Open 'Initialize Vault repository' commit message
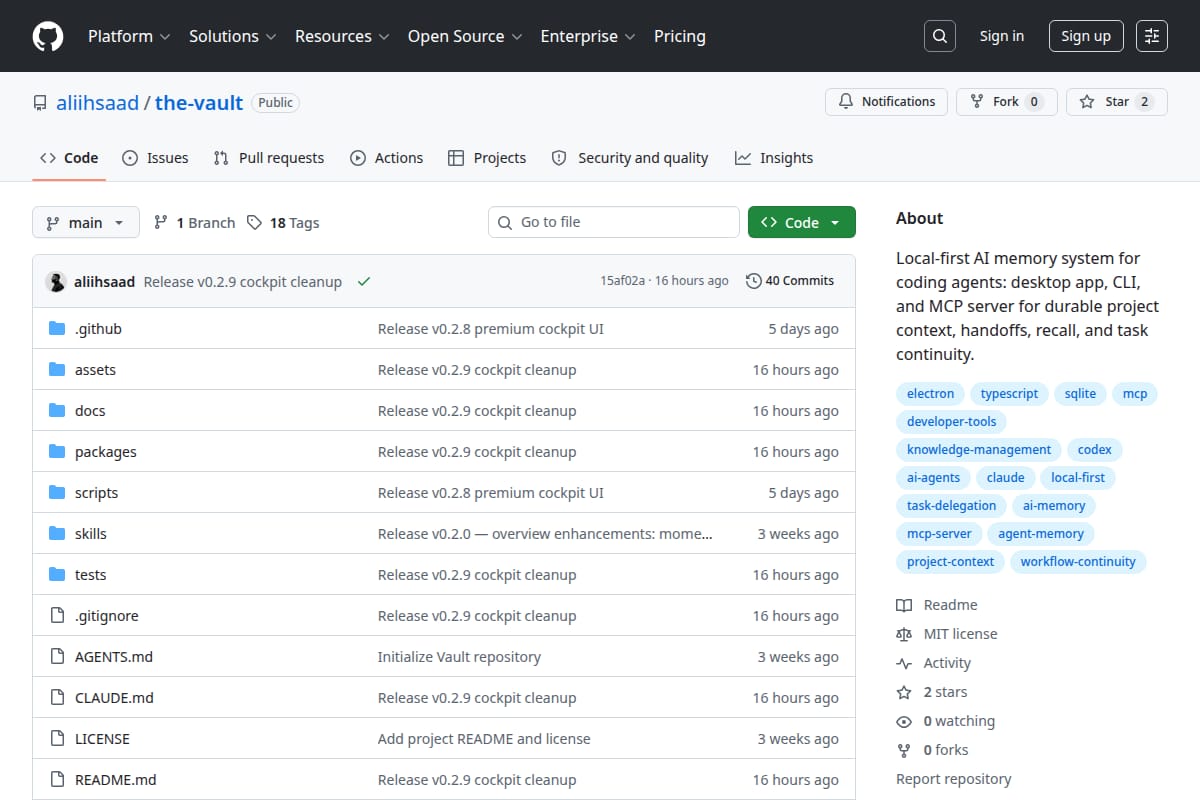 tap(459, 657)
